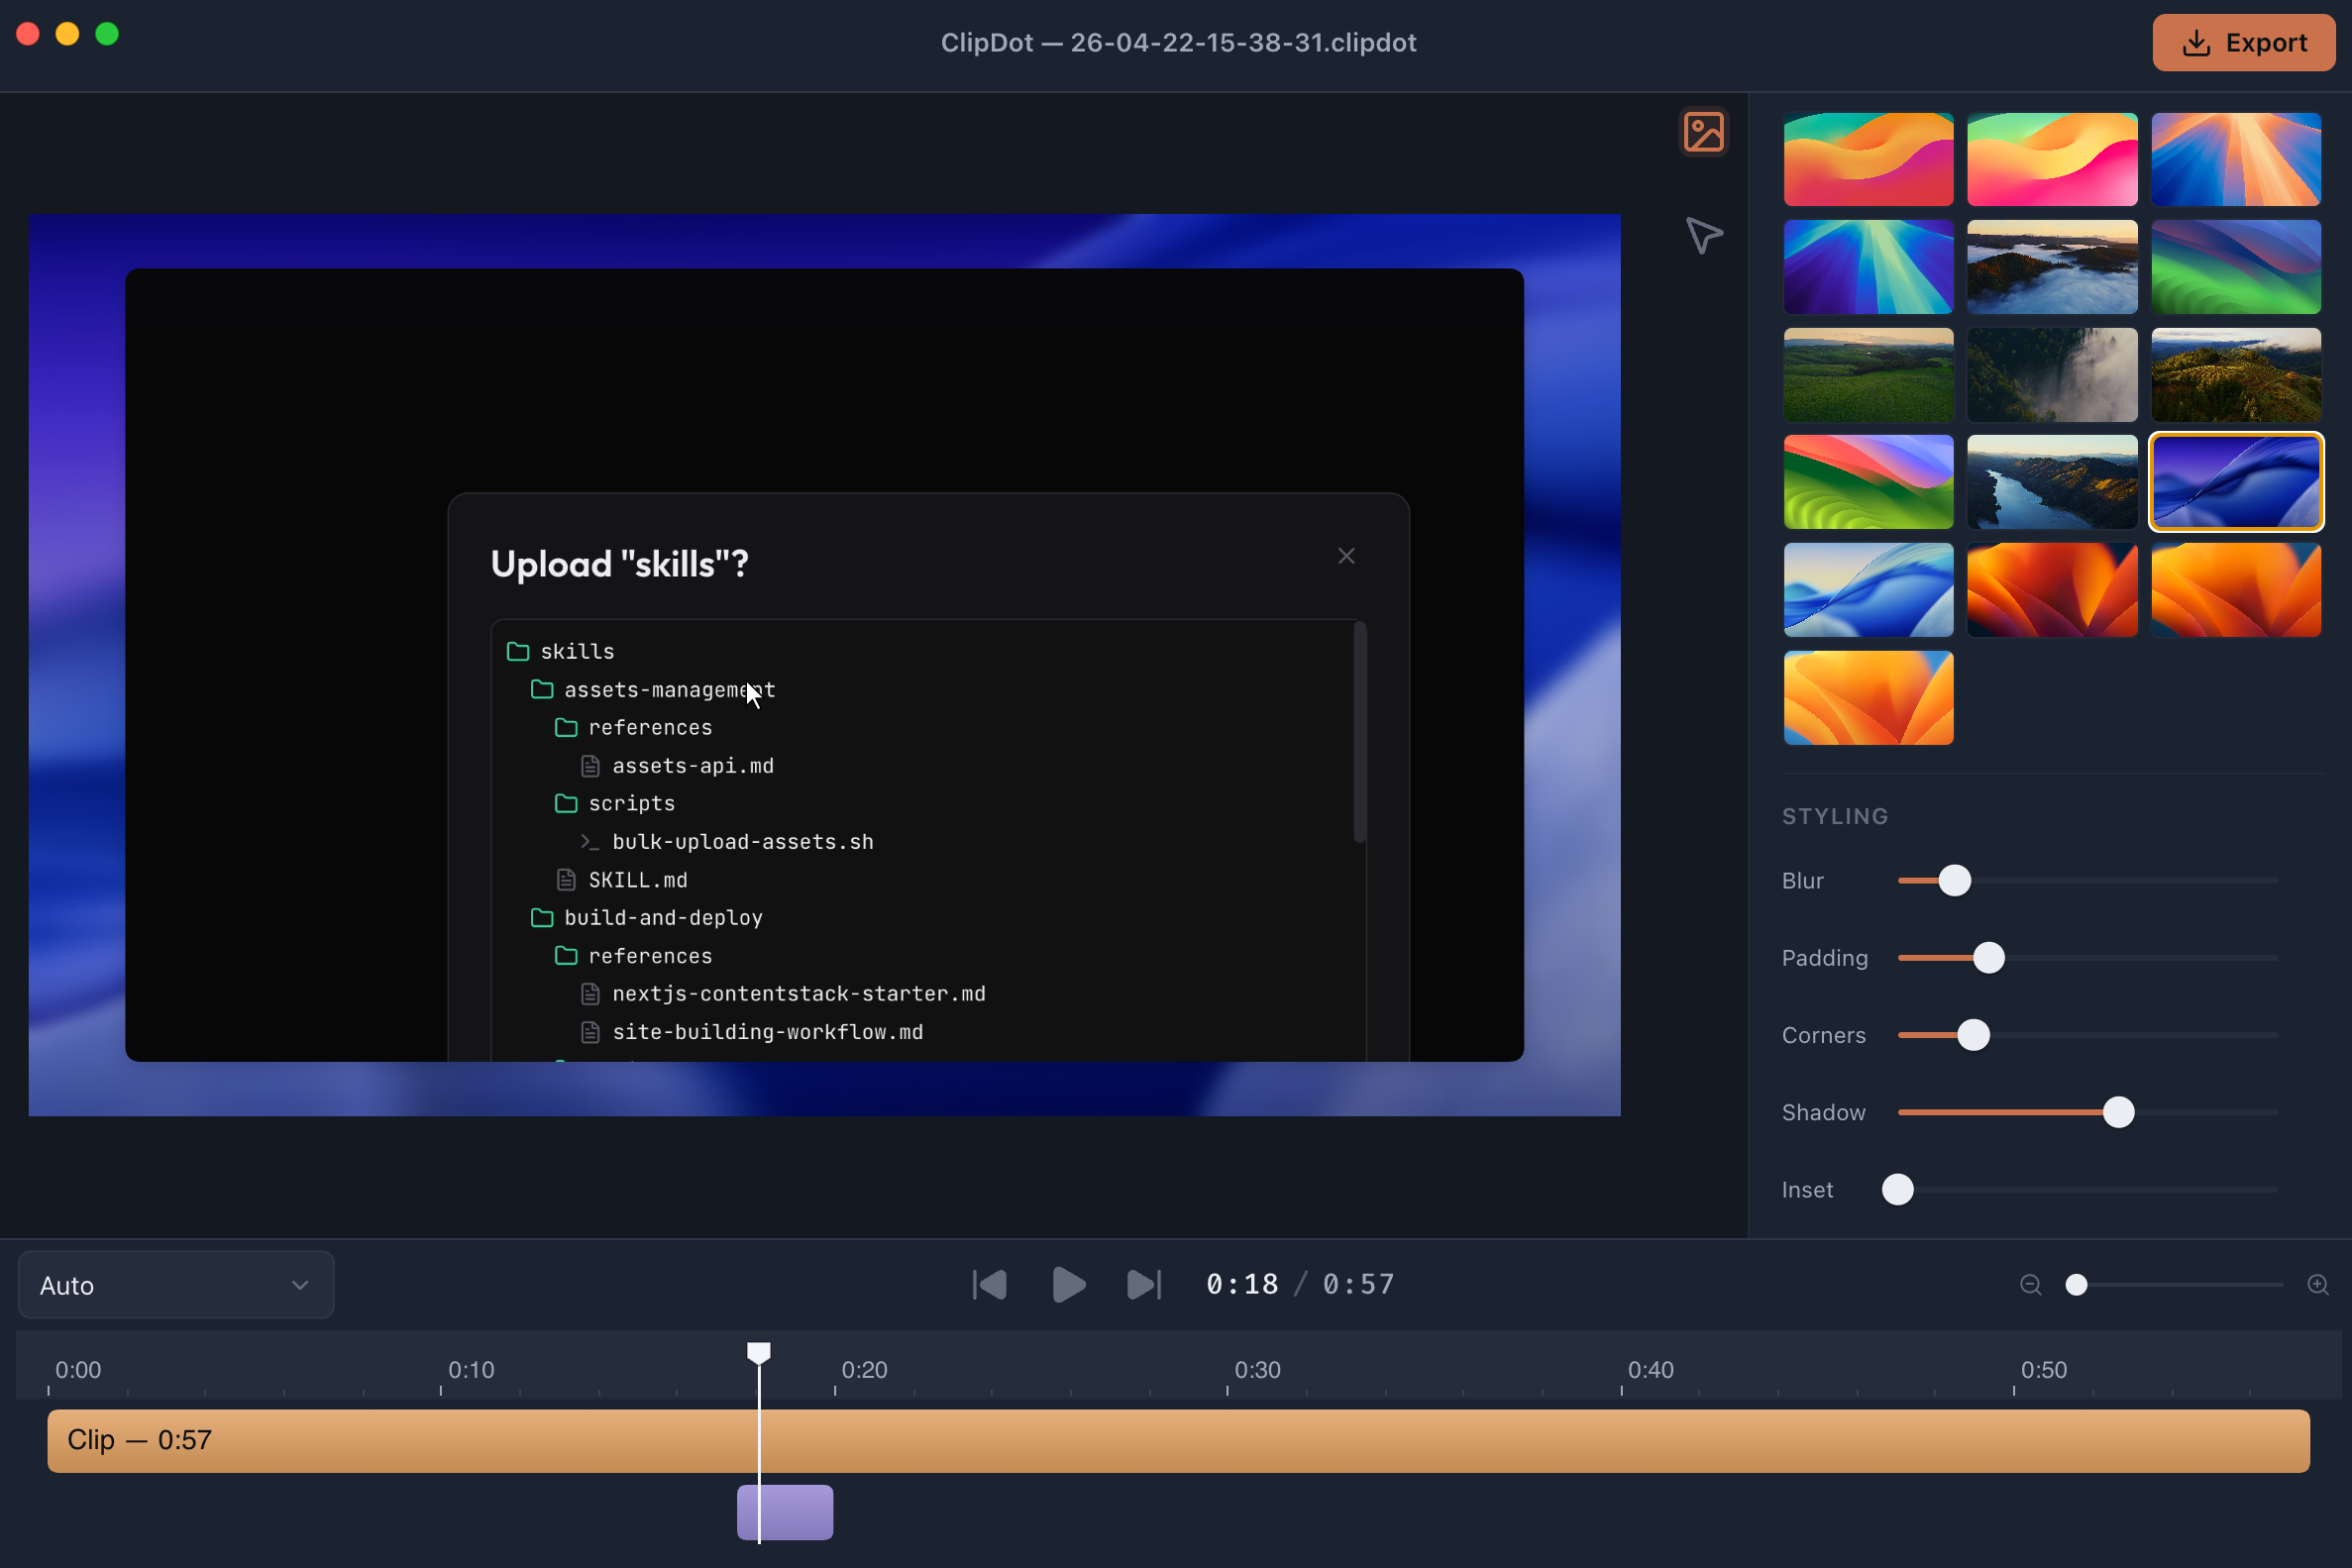Jump back to the start of the clip

click(x=988, y=1284)
